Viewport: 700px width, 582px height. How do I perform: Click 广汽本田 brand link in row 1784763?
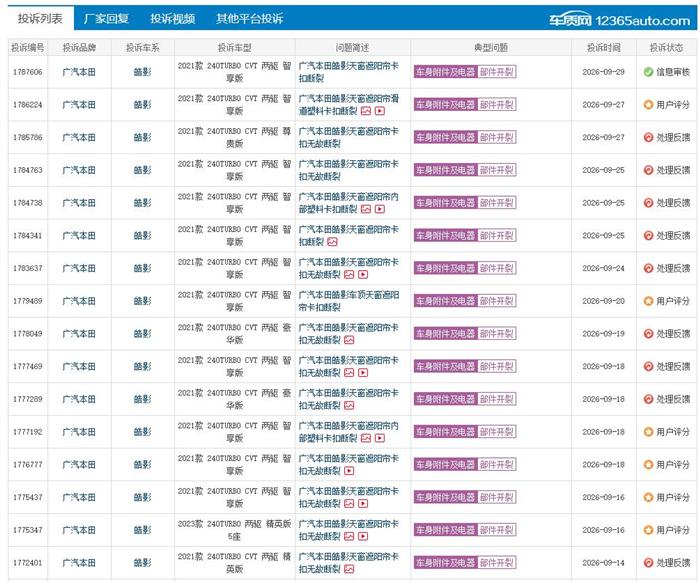click(x=79, y=170)
